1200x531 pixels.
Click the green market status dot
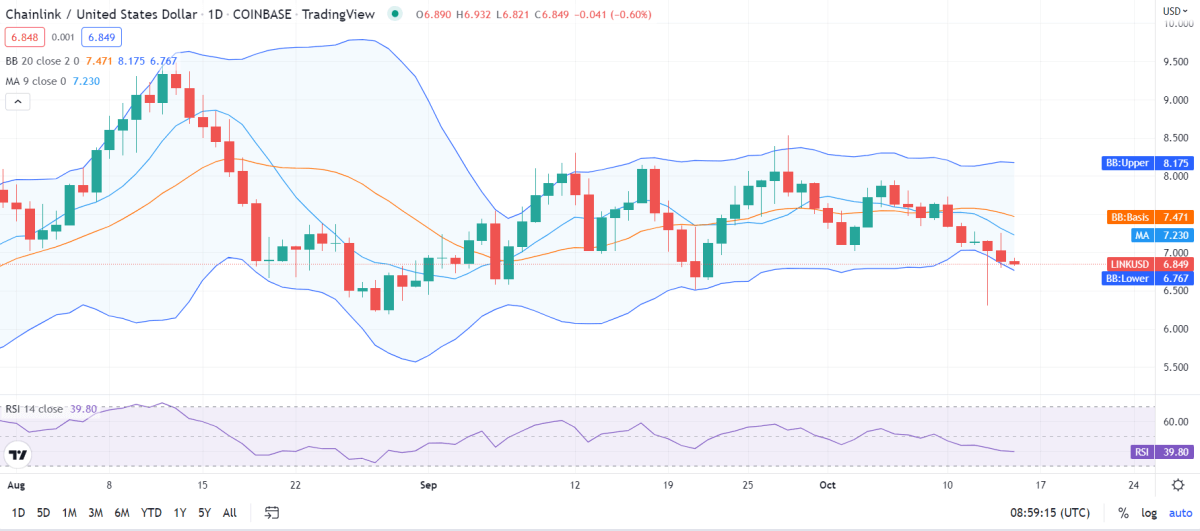click(397, 15)
